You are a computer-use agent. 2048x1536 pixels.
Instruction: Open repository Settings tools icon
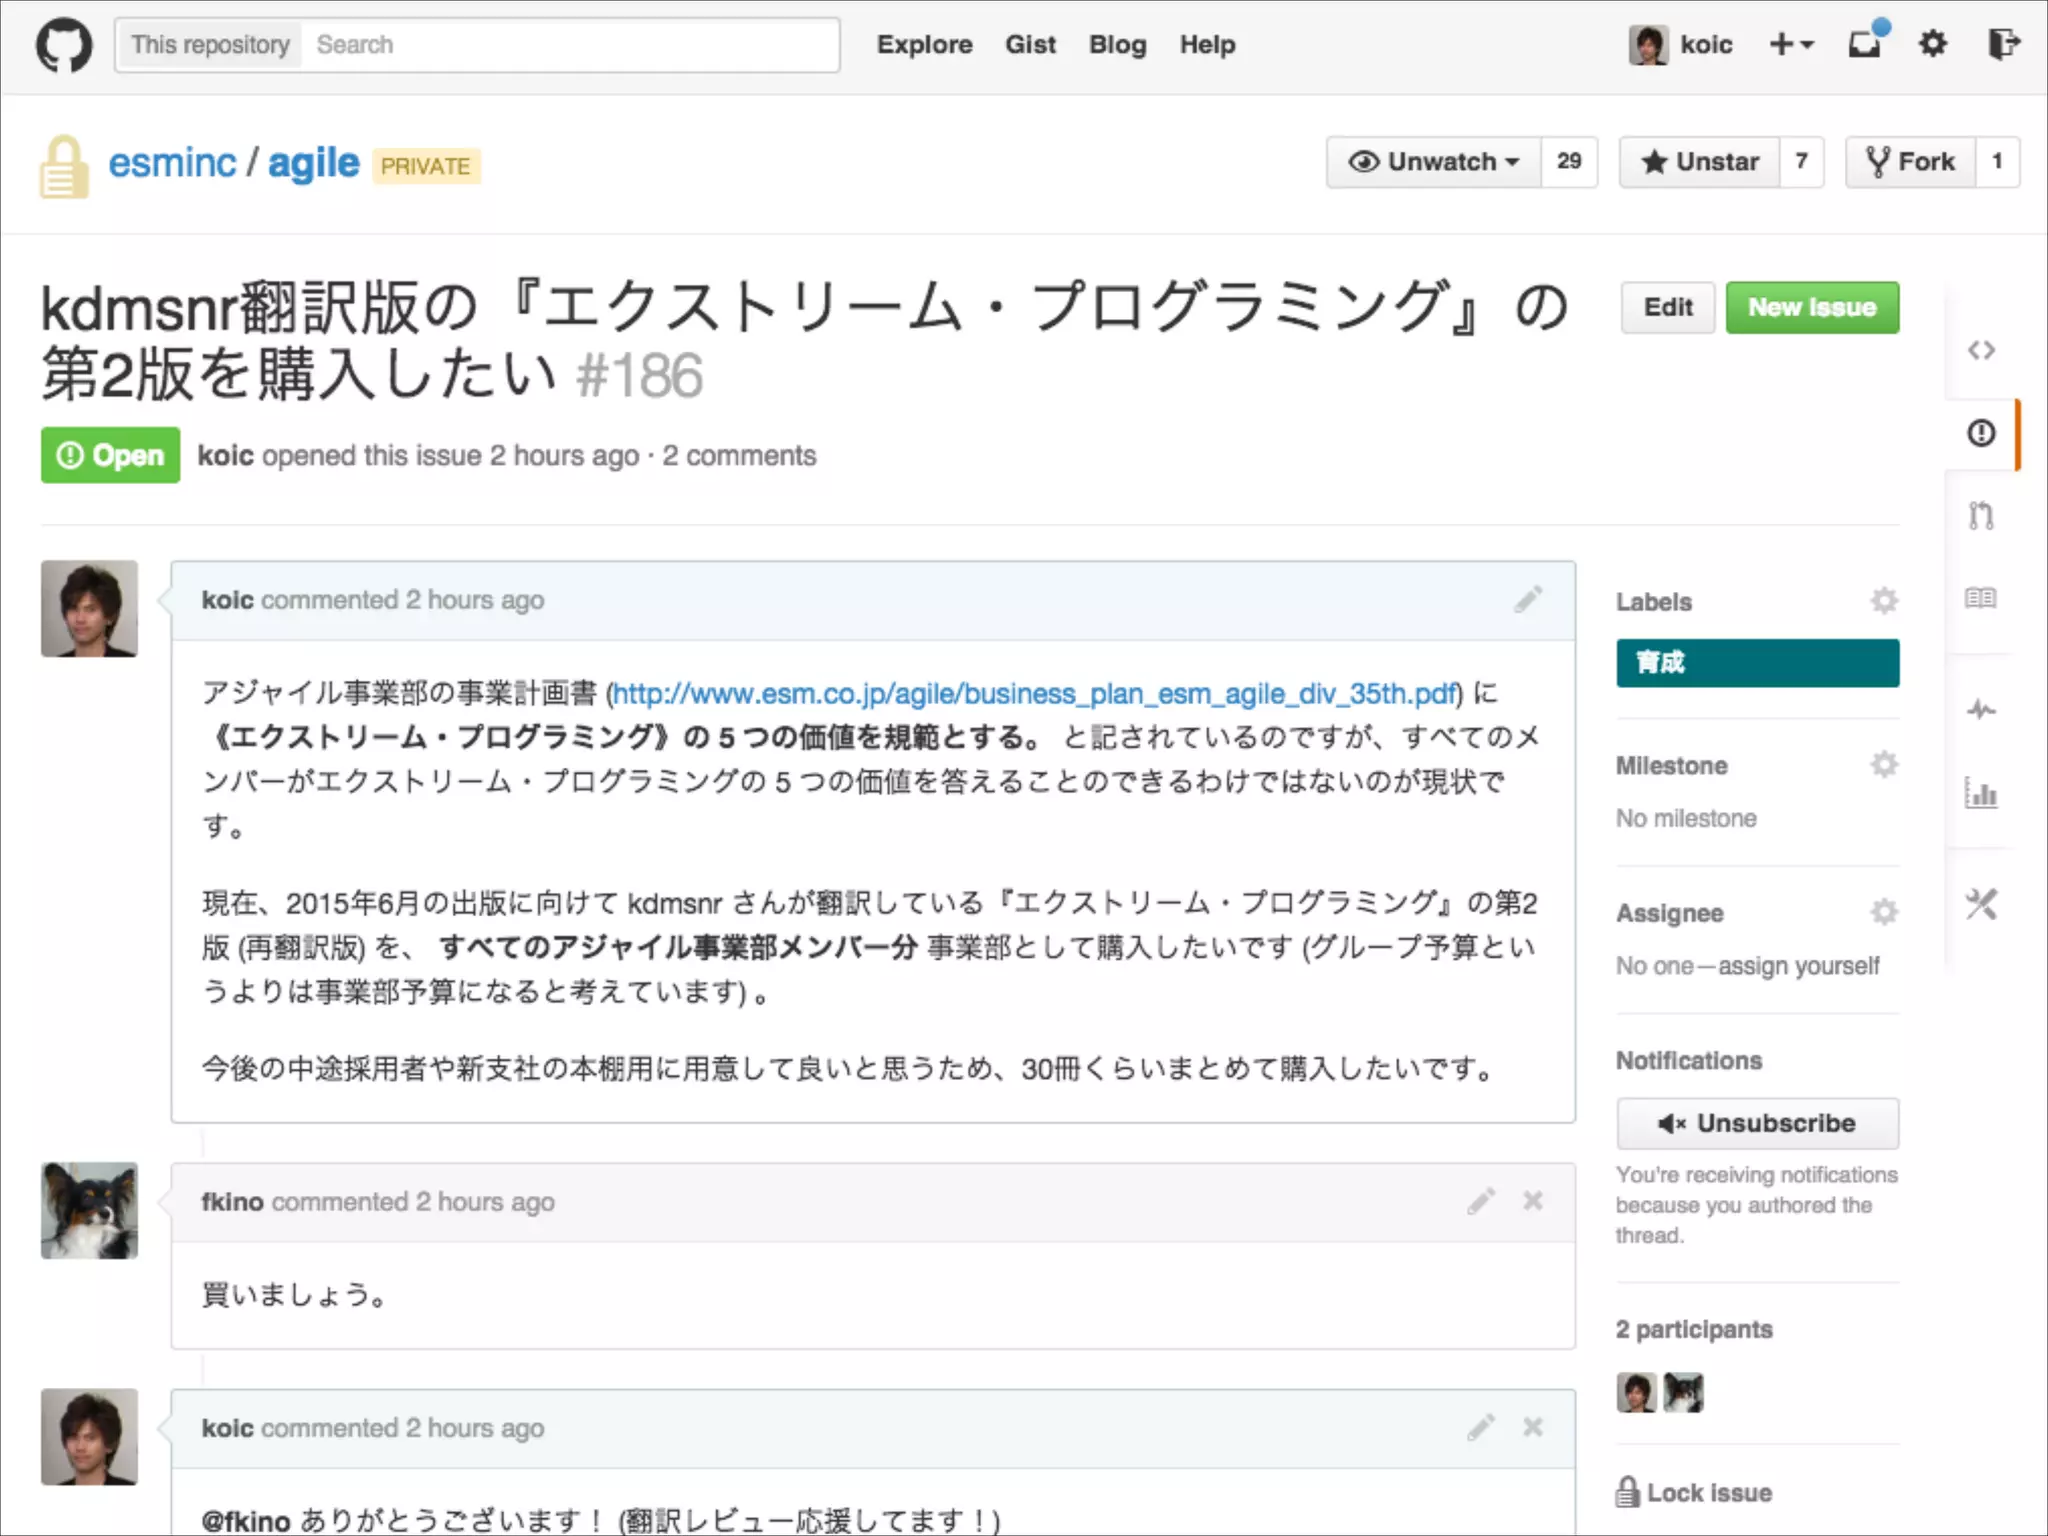coord(1981,905)
